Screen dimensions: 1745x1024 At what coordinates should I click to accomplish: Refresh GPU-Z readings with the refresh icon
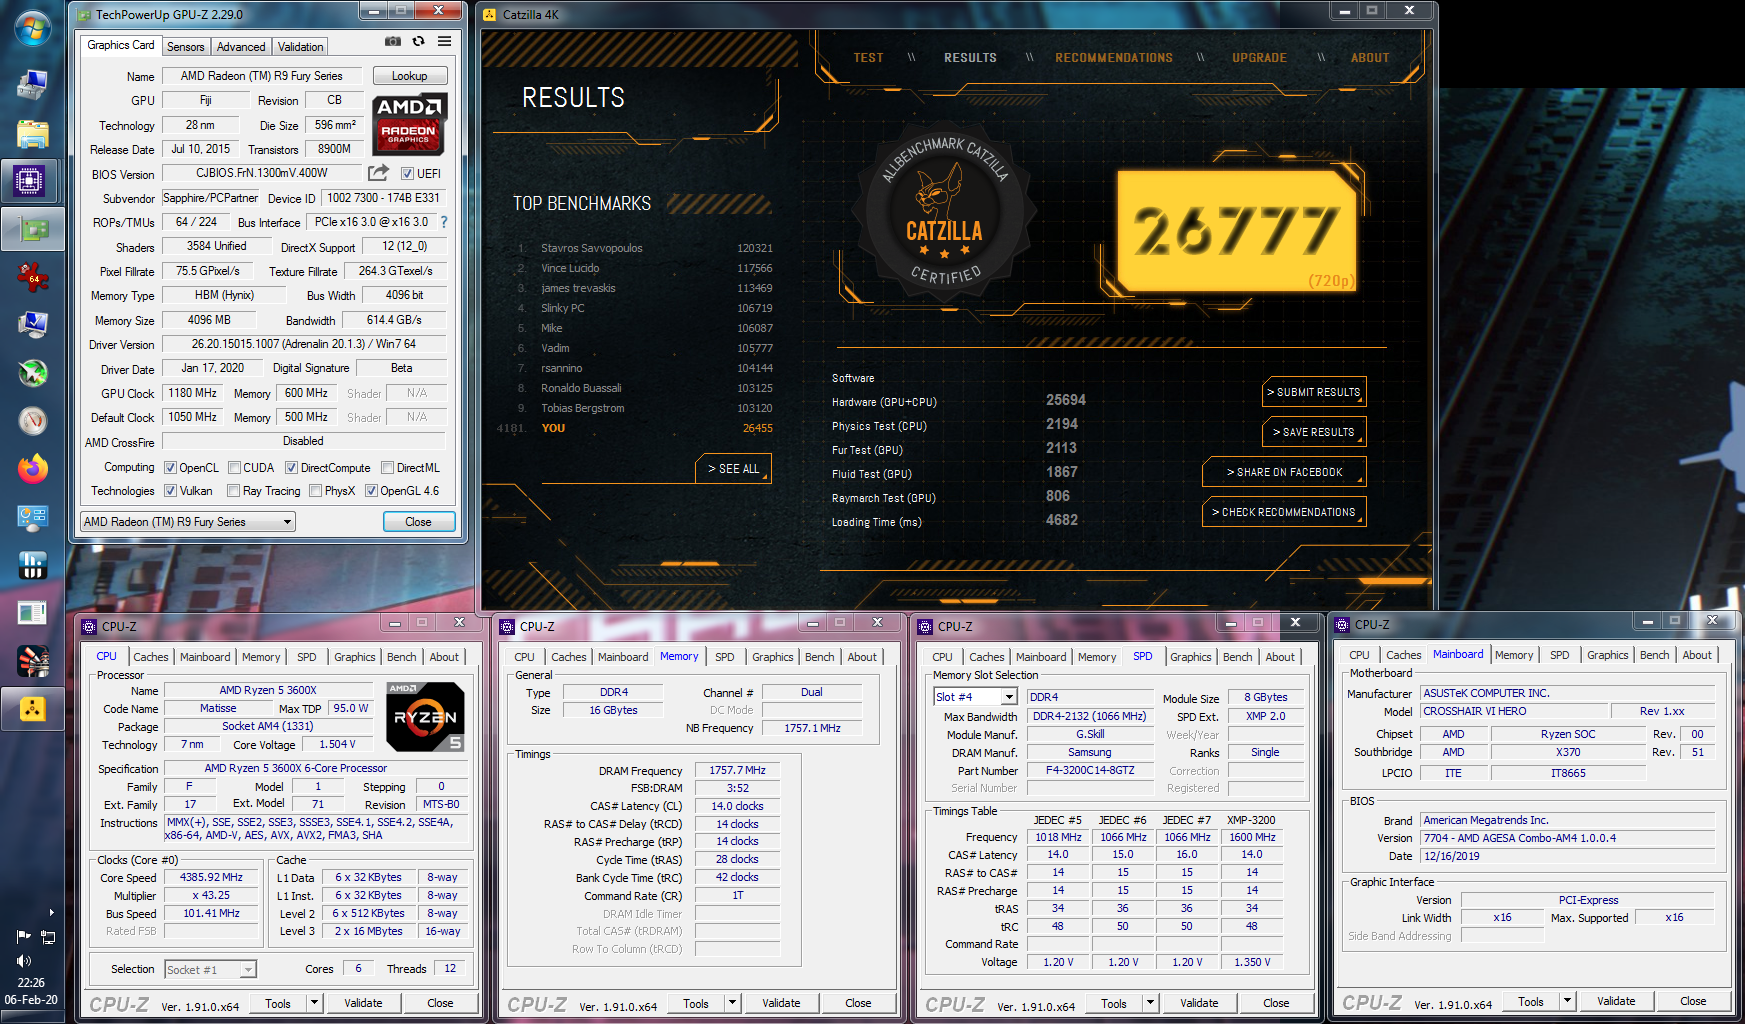point(418,41)
